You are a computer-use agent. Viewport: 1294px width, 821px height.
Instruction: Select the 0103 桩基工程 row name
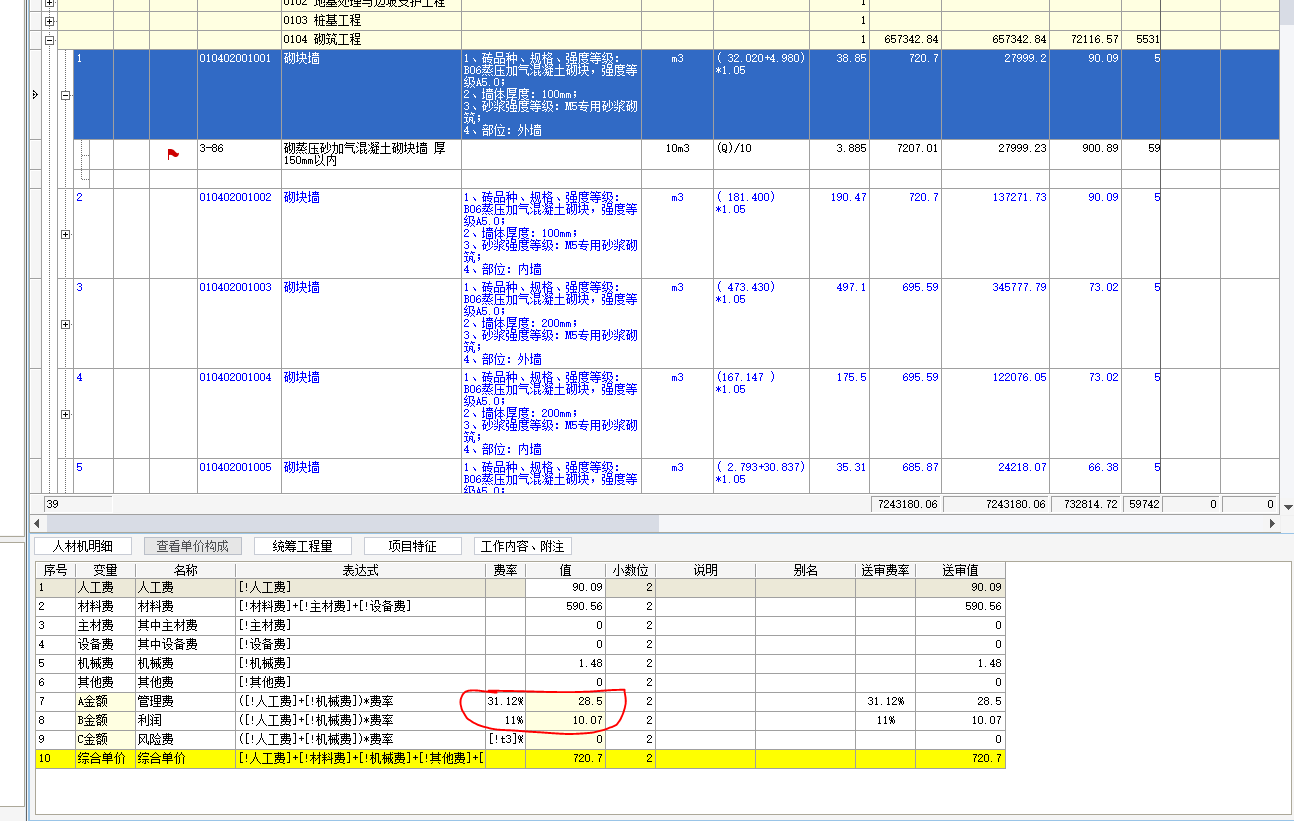[322, 21]
